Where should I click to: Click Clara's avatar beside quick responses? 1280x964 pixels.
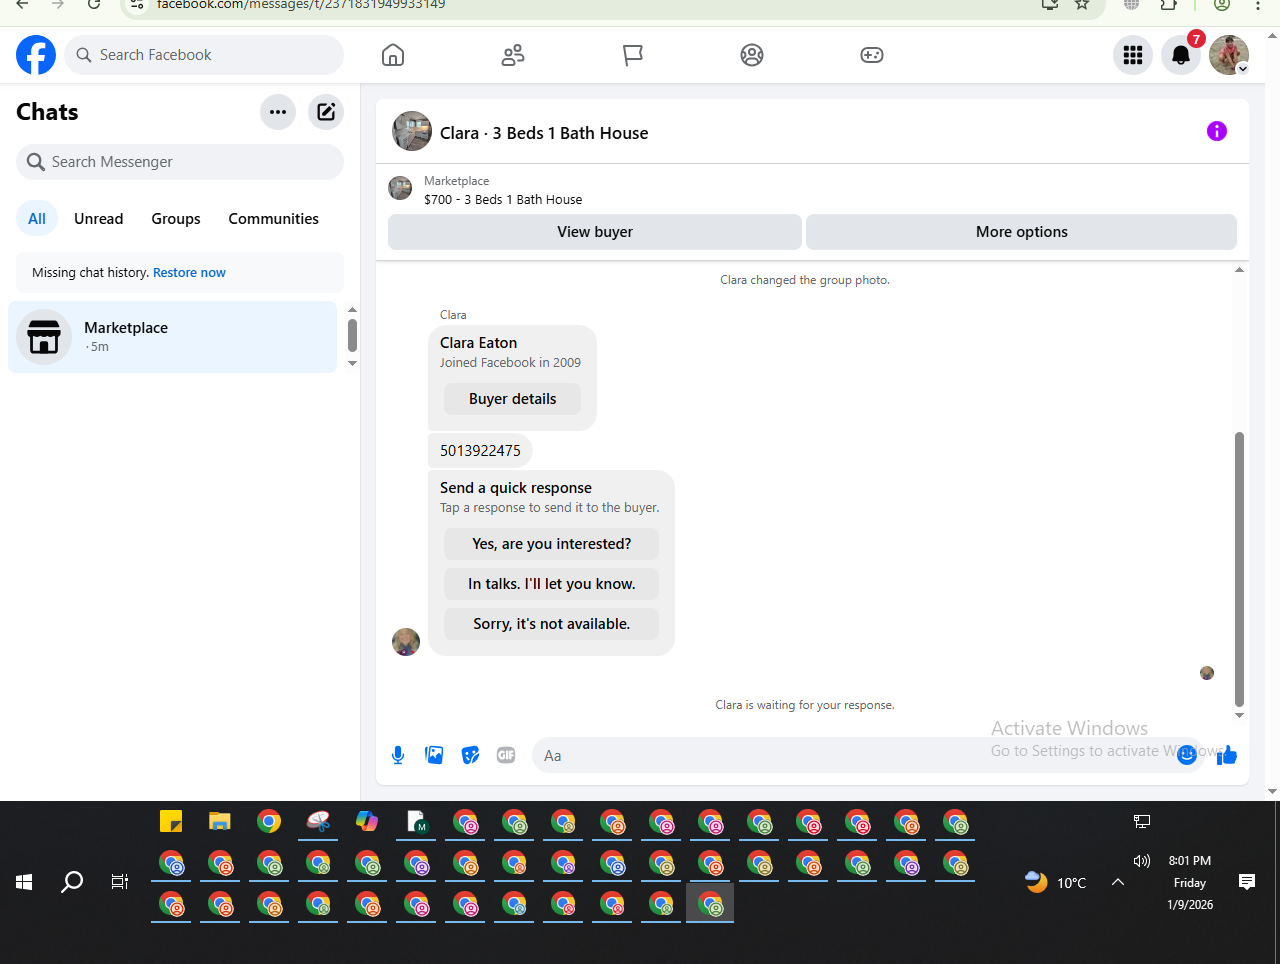pos(406,642)
